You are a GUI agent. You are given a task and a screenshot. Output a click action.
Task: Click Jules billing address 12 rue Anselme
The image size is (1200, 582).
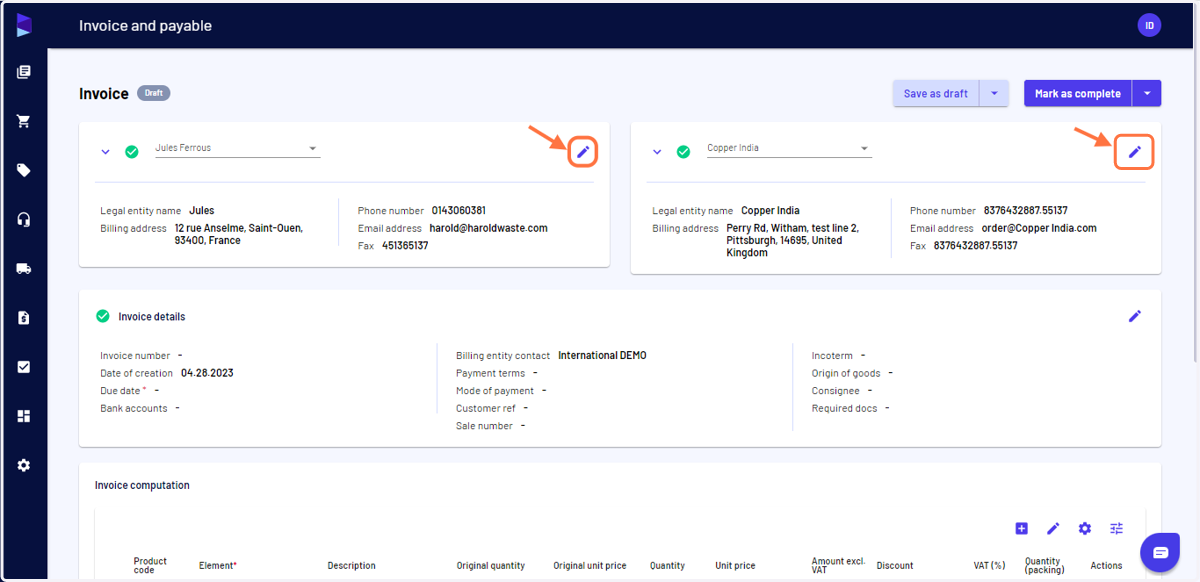point(239,234)
